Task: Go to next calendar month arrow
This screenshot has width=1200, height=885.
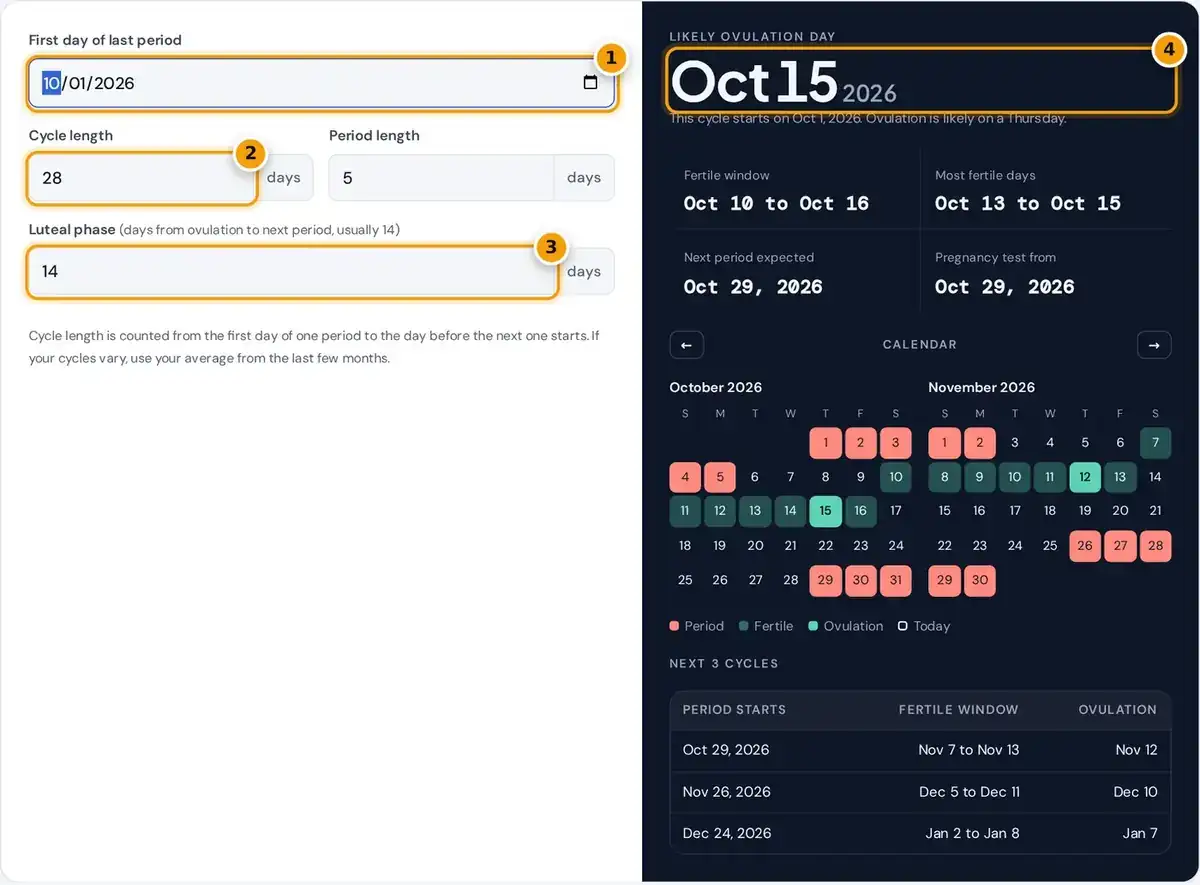Action: [x=1154, y=345]
